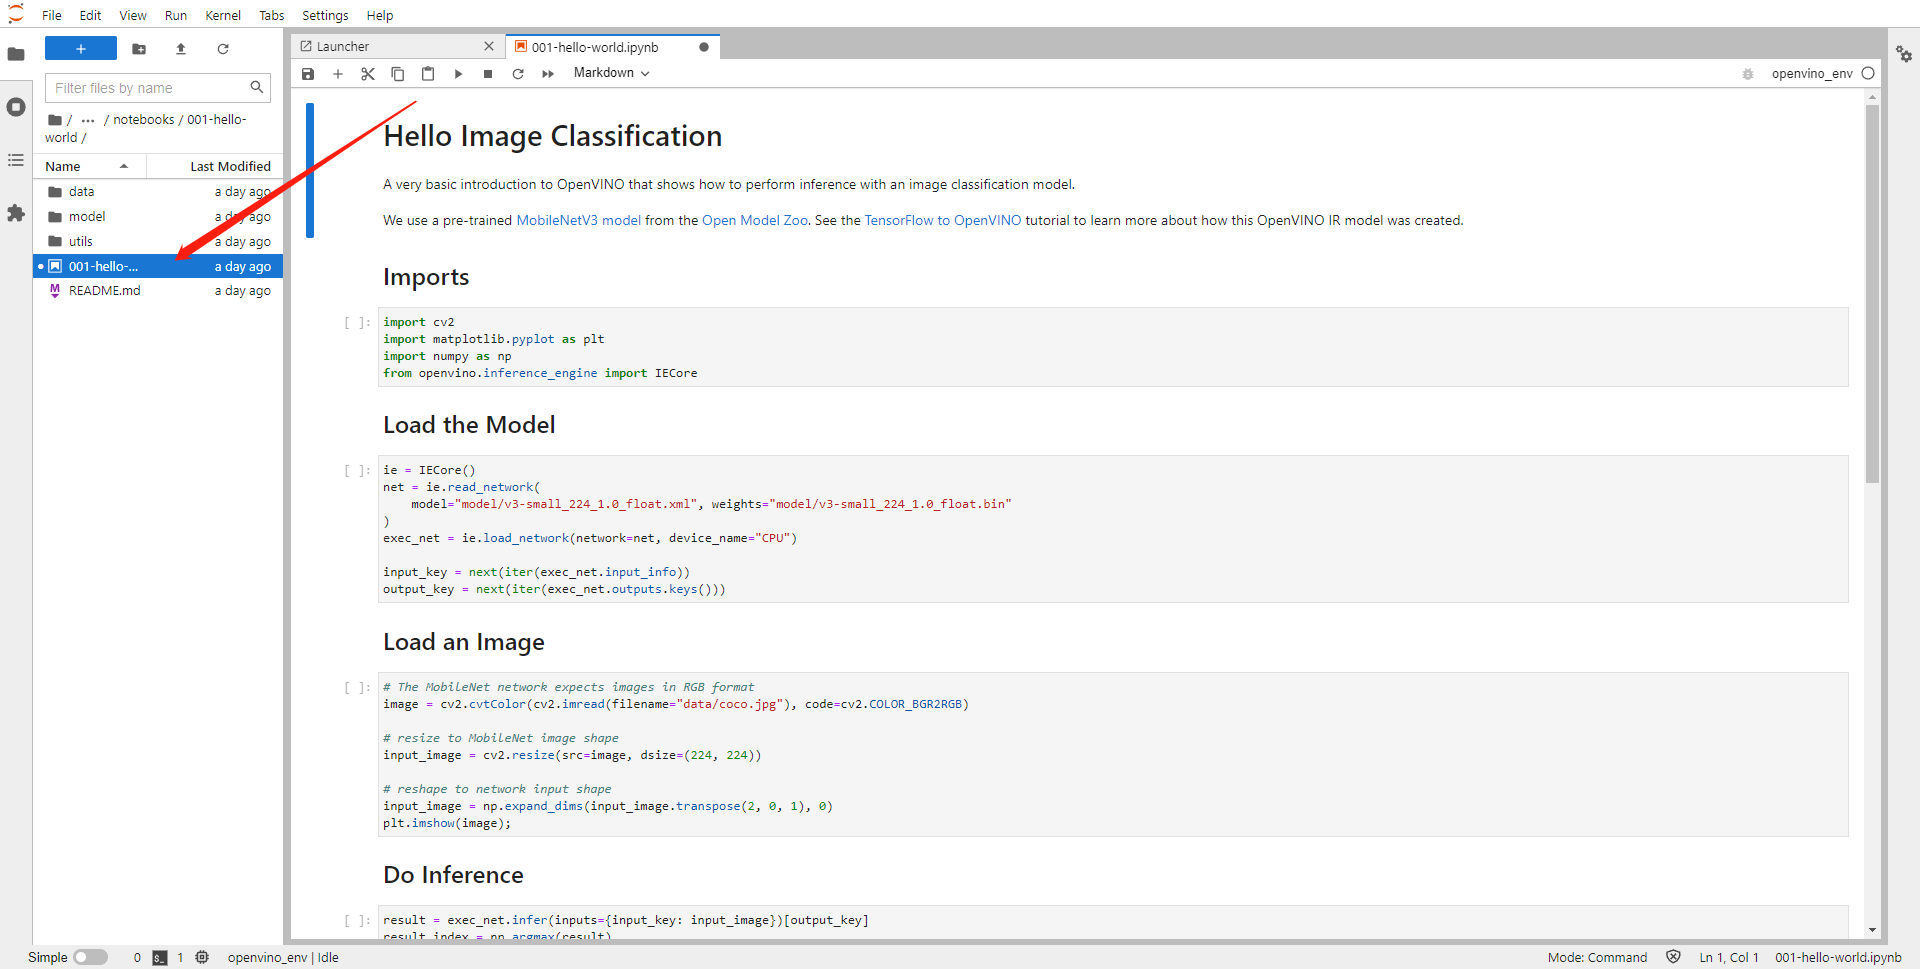
Task: Toggle the Simple interface switch
Action: coord(90,957)
